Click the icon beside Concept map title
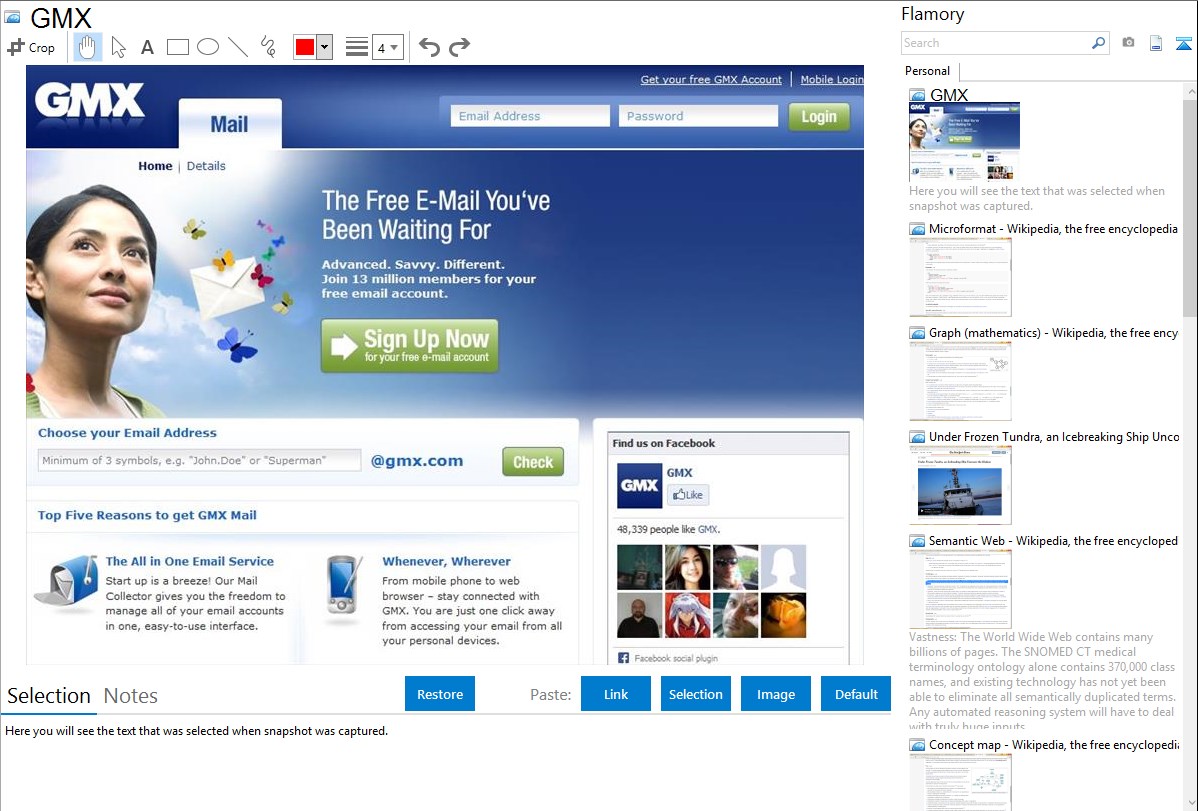Viewport: 1198px width, 811px height. click(x=917, y=744)
